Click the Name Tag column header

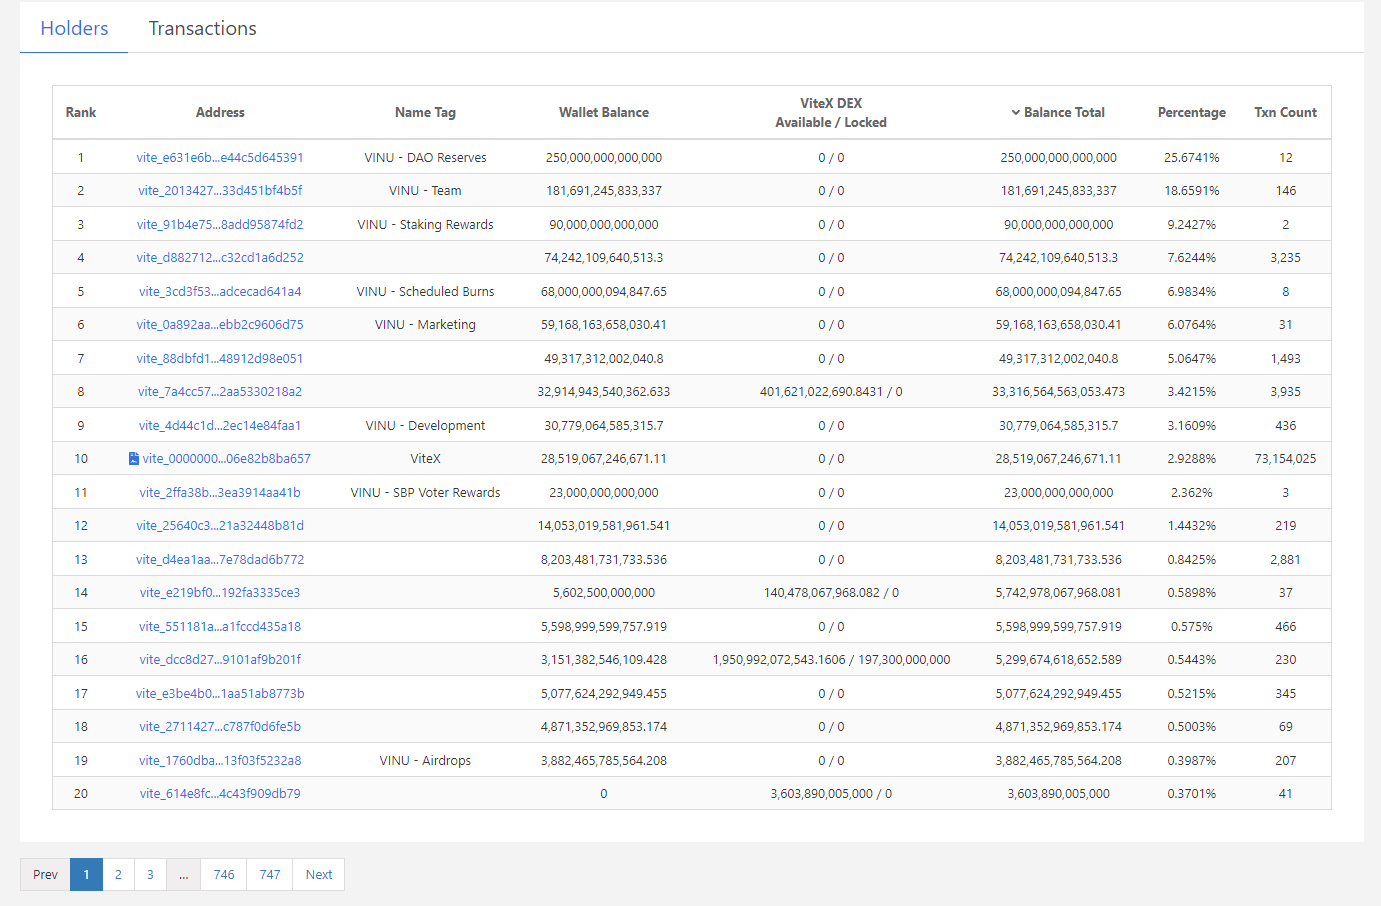point(425,113)
